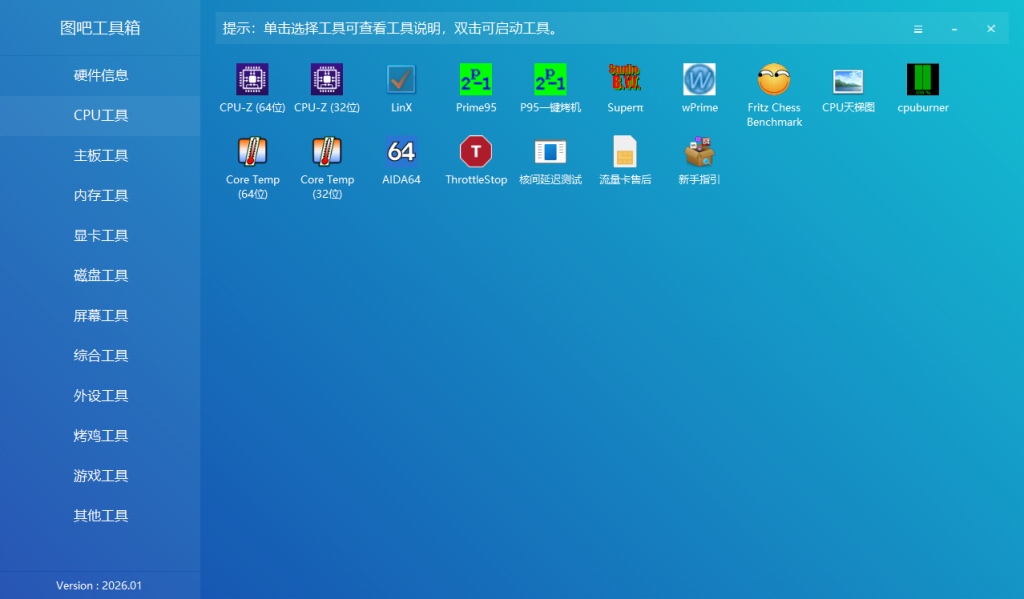Screen dimensions: 1024x599
Task: Click the ThrottleStop icon
Action: click(476, 152)
